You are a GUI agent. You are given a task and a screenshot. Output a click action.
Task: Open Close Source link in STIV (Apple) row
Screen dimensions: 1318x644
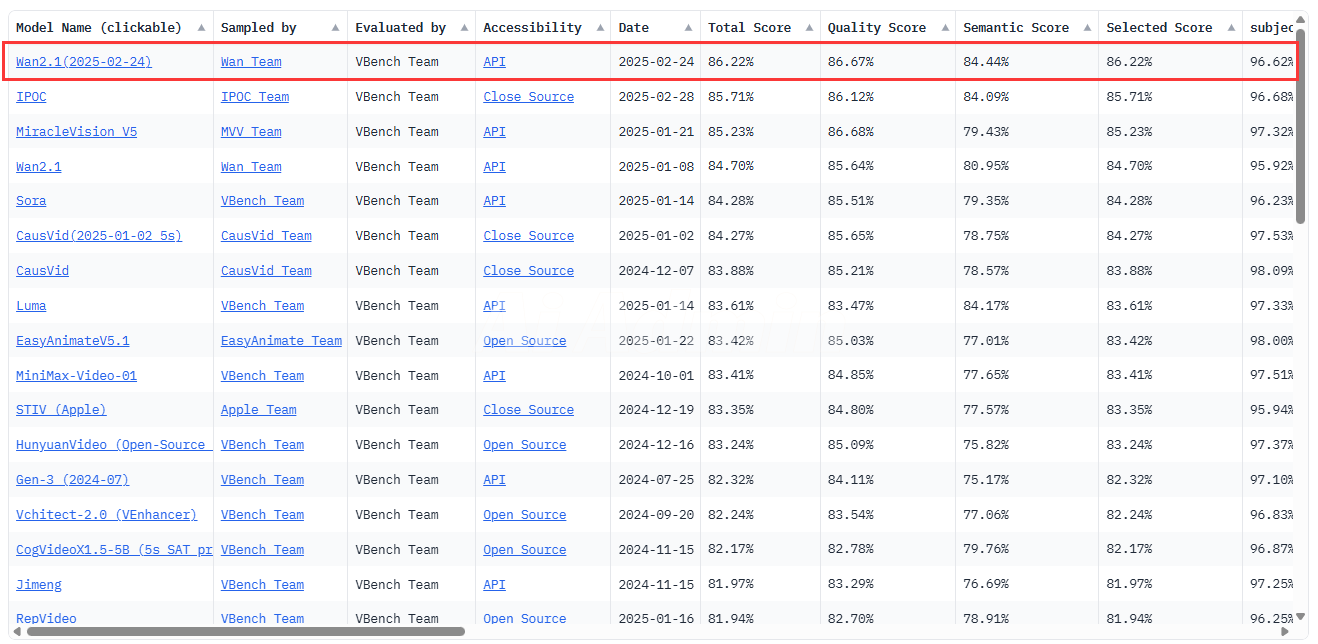[528, 410]
